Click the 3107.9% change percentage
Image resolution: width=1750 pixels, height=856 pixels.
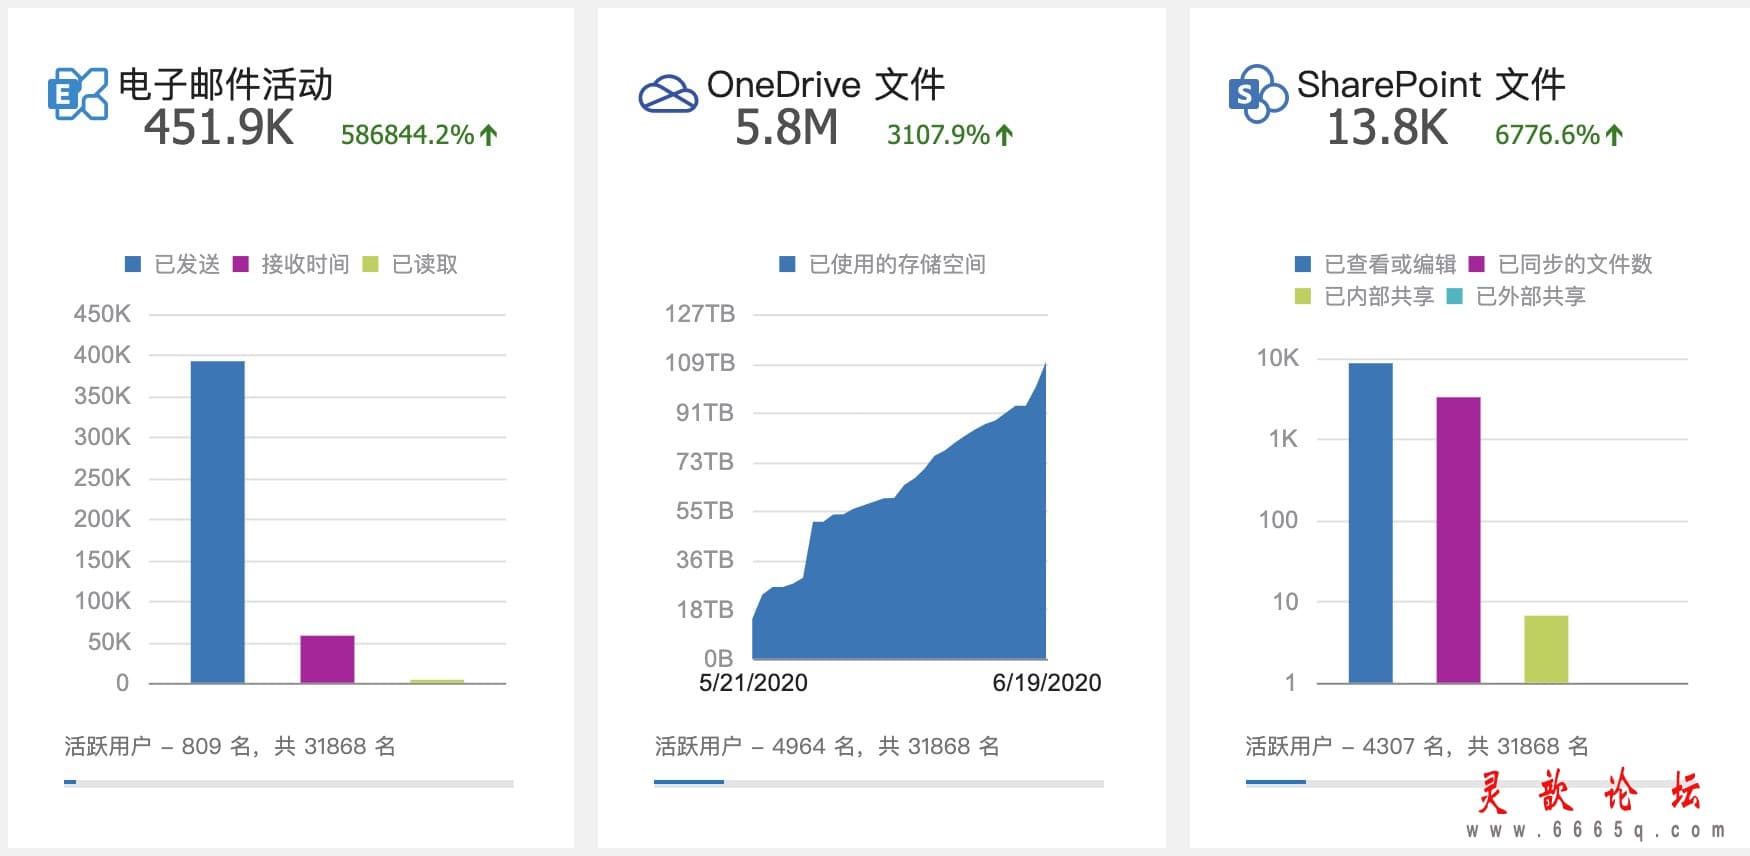(x=938, y=135)
